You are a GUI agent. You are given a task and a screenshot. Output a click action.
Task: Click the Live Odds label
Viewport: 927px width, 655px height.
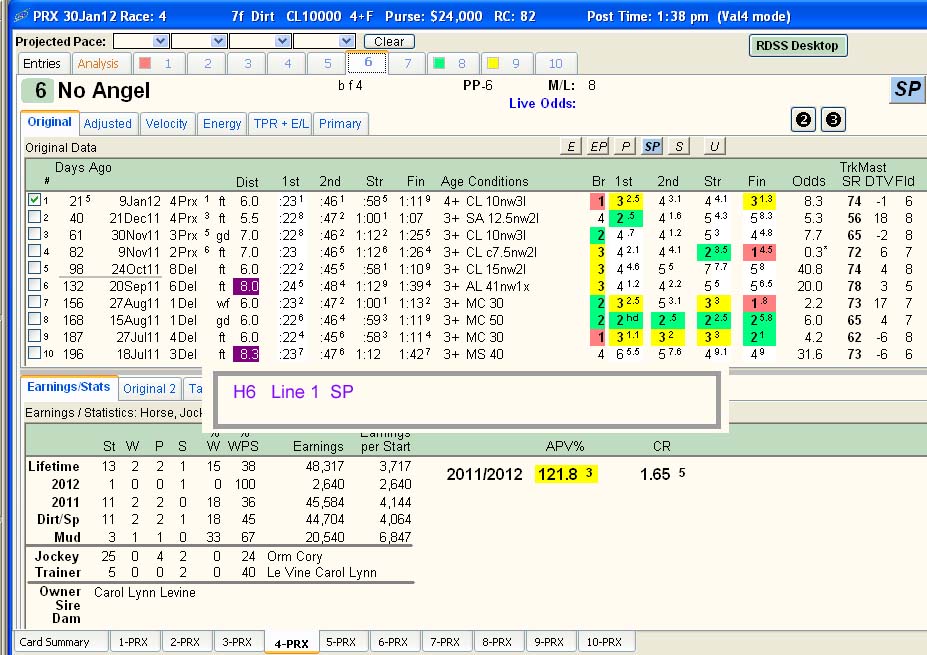542,103
